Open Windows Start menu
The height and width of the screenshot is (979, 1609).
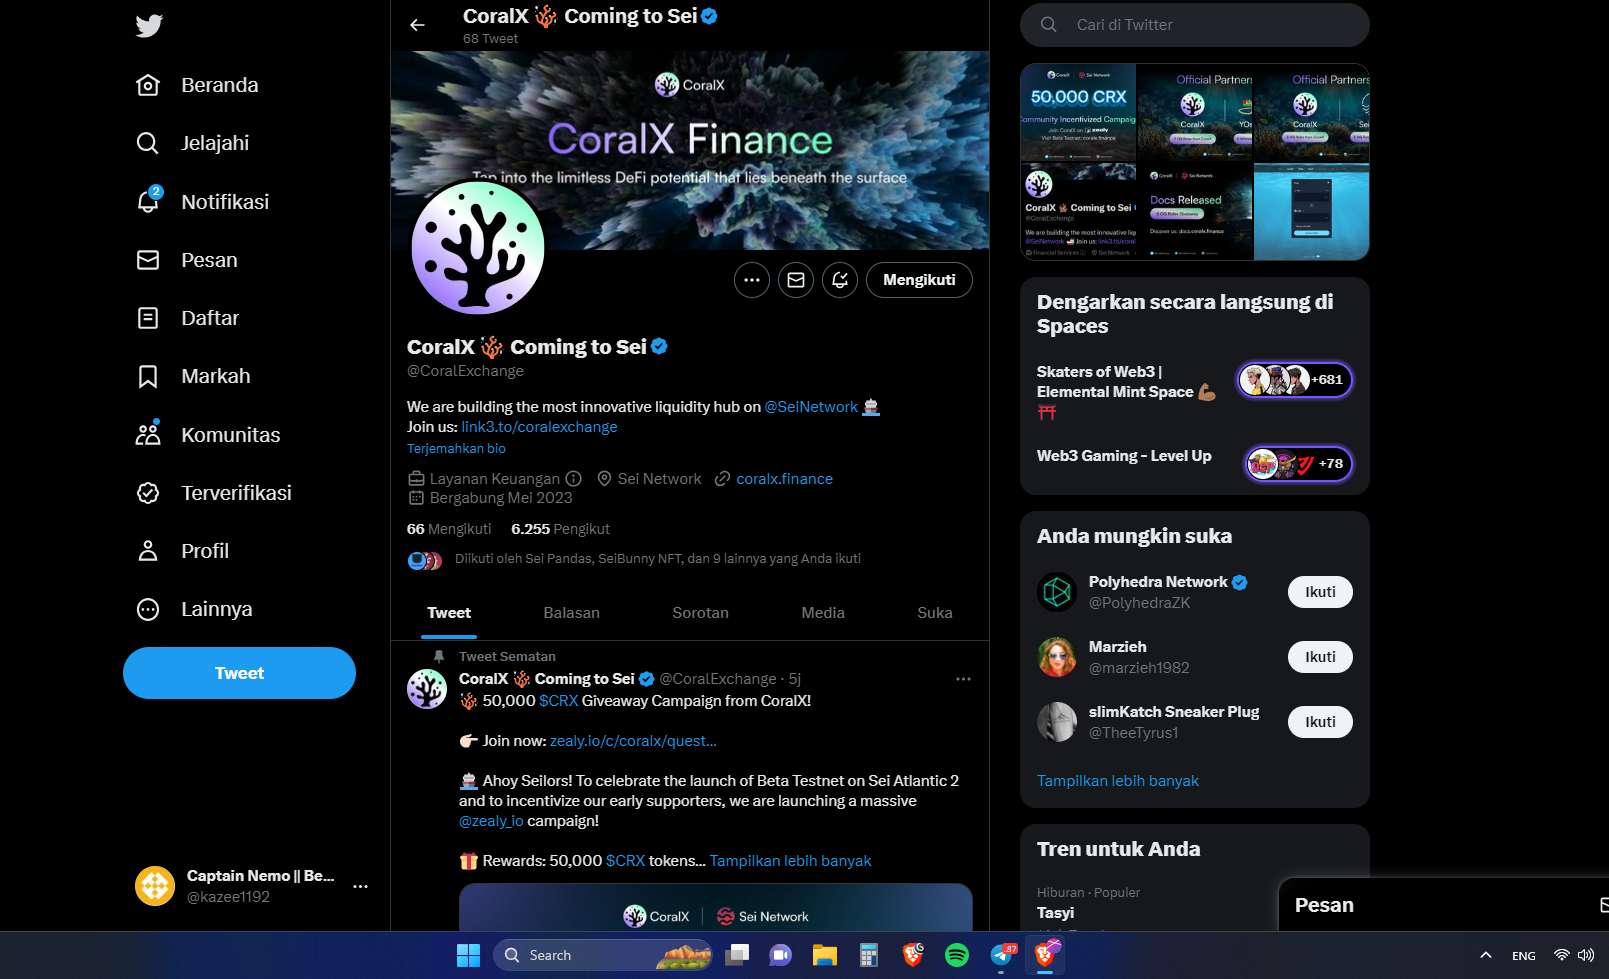[x=468, y=955]
